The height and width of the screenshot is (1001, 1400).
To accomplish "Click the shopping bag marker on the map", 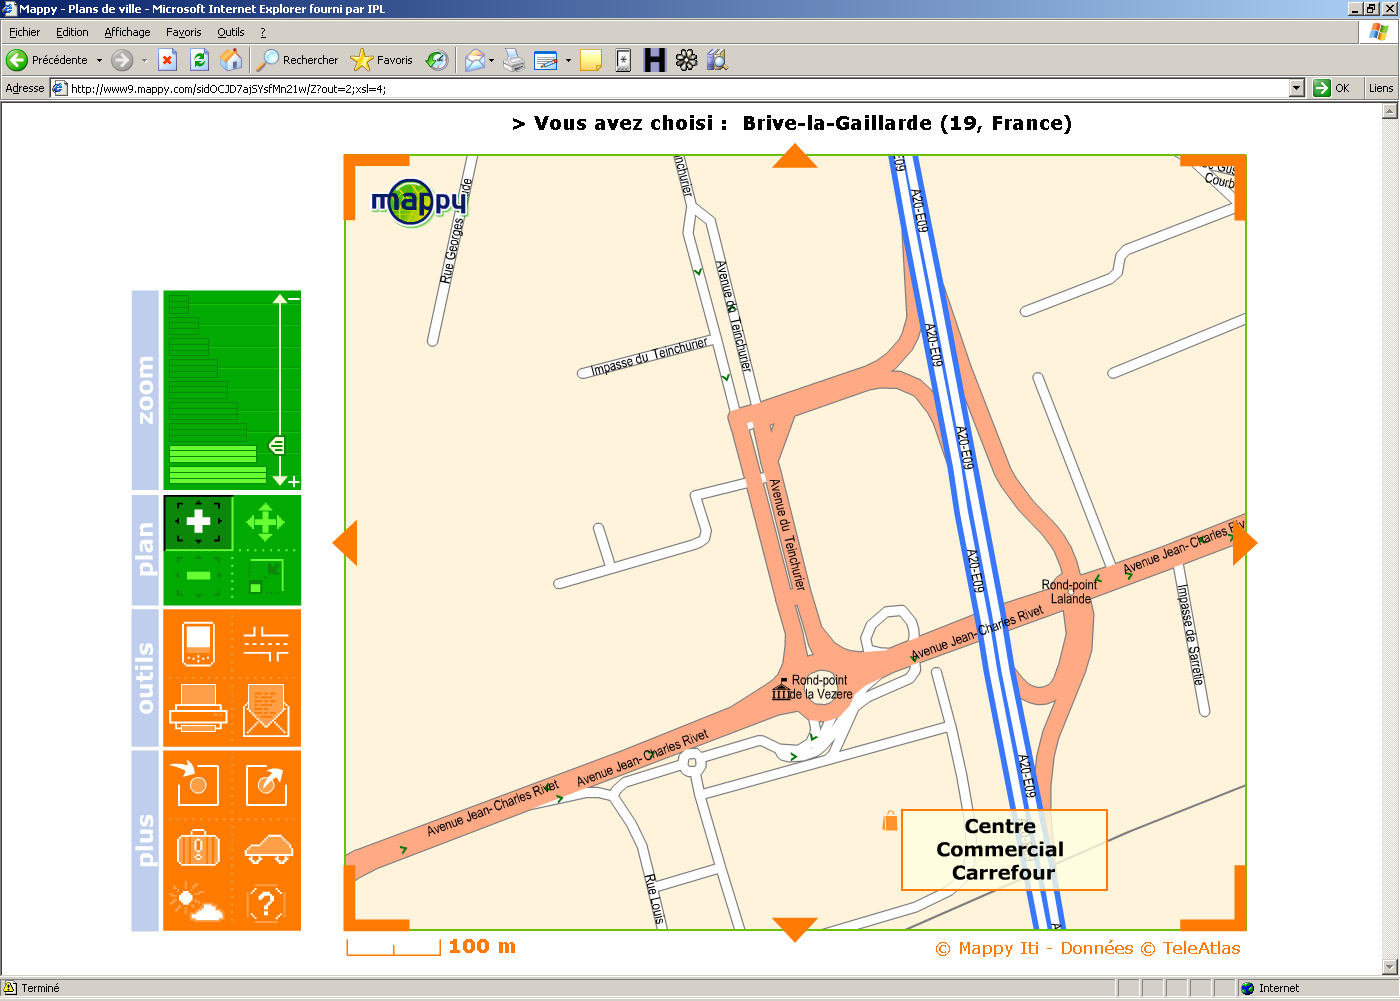I will 890,820.
